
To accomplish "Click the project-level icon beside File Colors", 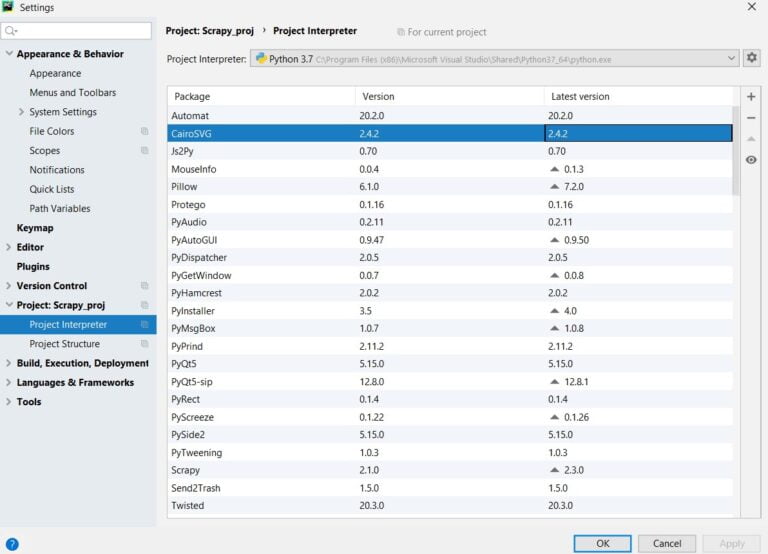I will [x=145, y=131].
